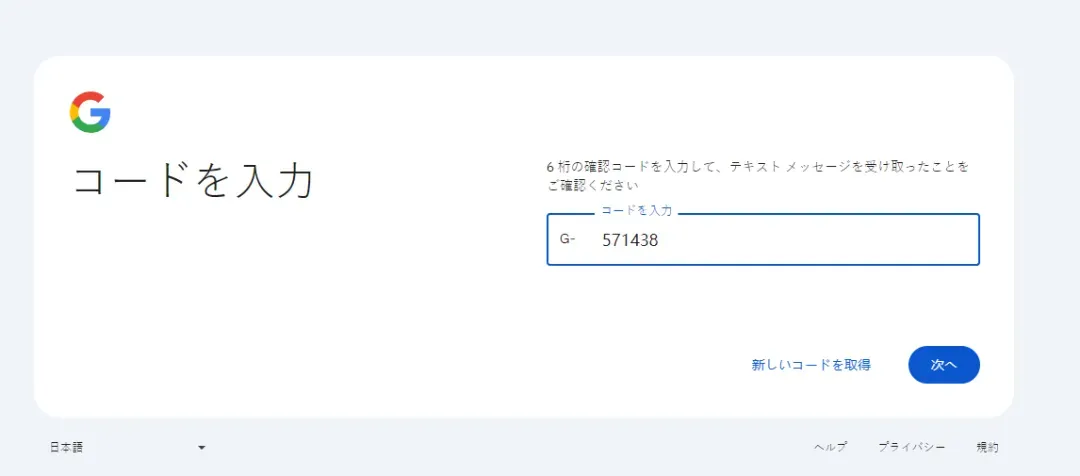Open the 規約 footer link
This screenshot has height=476, width=1080.
pyautogui.click(x=987, y=447)
